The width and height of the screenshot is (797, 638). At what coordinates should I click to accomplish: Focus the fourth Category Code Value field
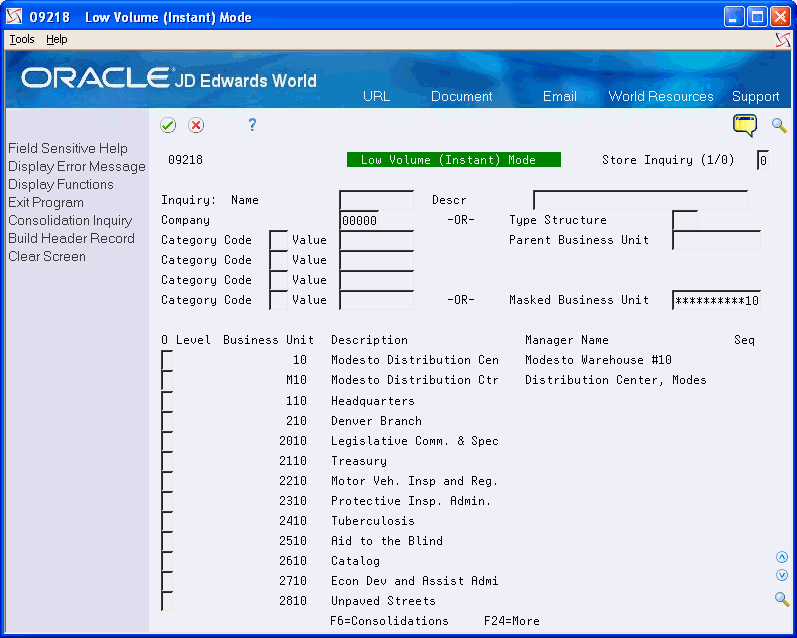click(x=377, y=300)
